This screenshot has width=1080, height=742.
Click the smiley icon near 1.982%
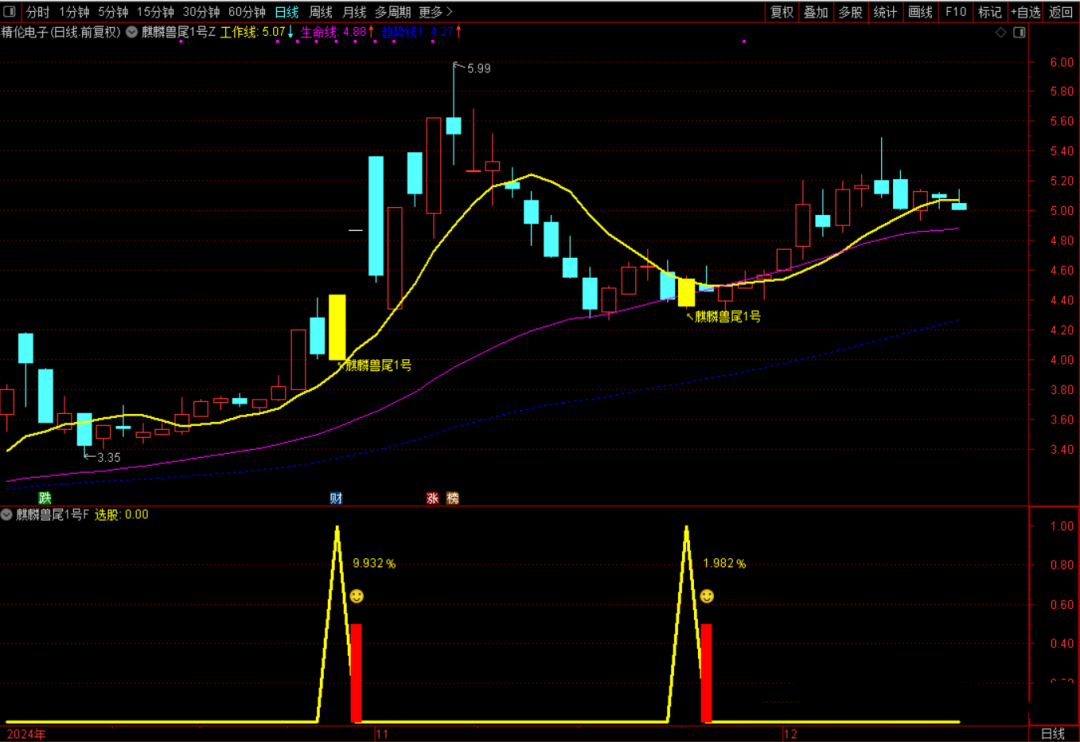706,597
